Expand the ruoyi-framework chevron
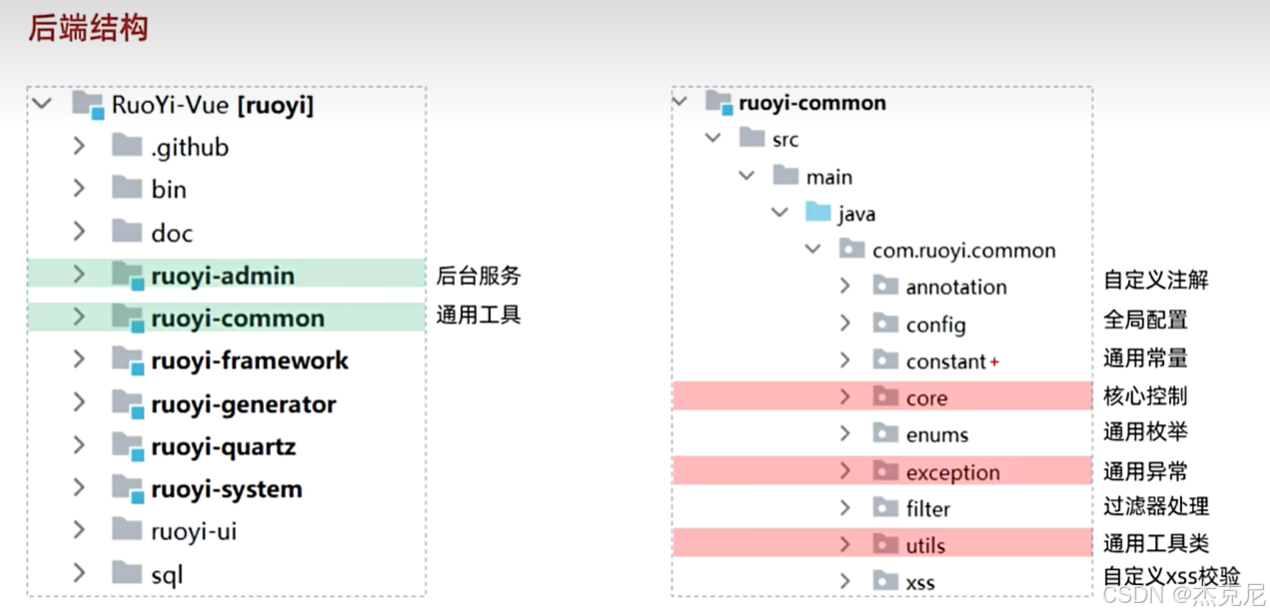The width and height of the screenshot is (1270, 616). (79, 360)
